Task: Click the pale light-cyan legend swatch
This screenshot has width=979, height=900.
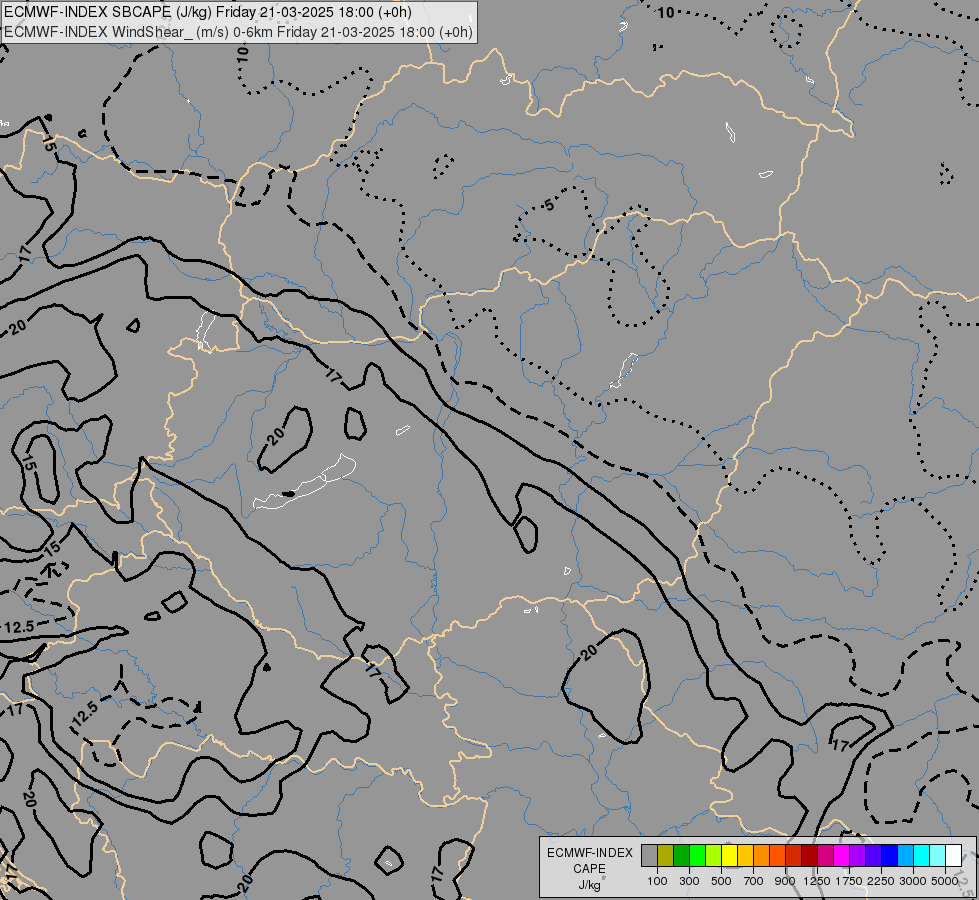Action: [938, 855]
